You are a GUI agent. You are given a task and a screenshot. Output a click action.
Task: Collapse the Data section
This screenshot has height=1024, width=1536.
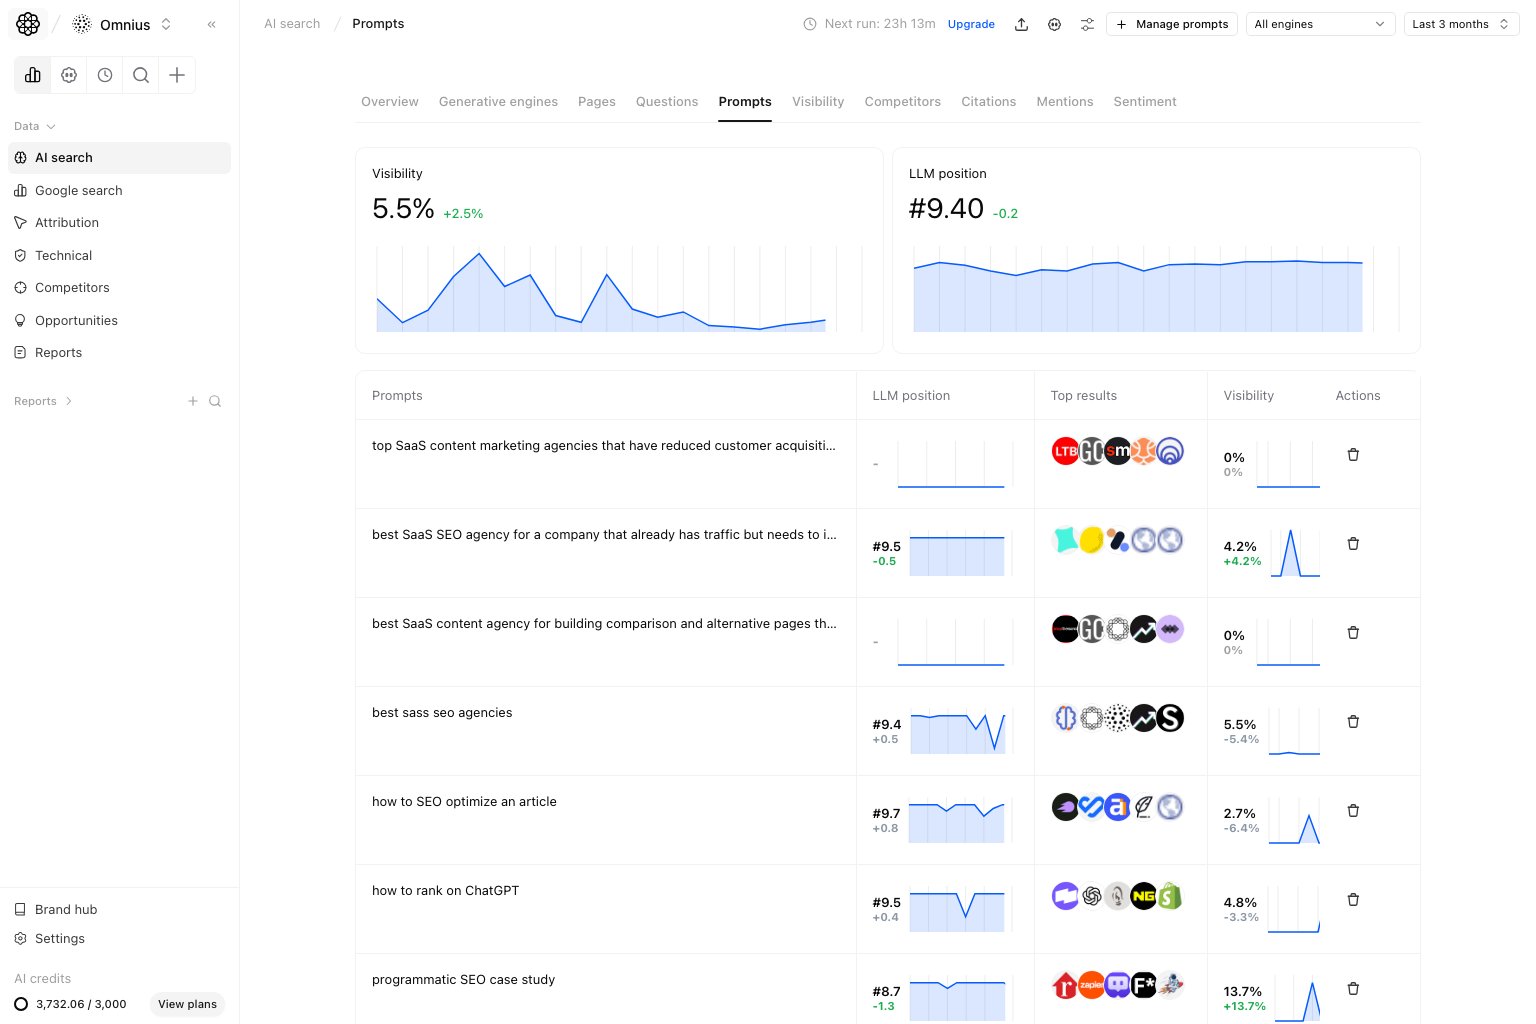35,126
